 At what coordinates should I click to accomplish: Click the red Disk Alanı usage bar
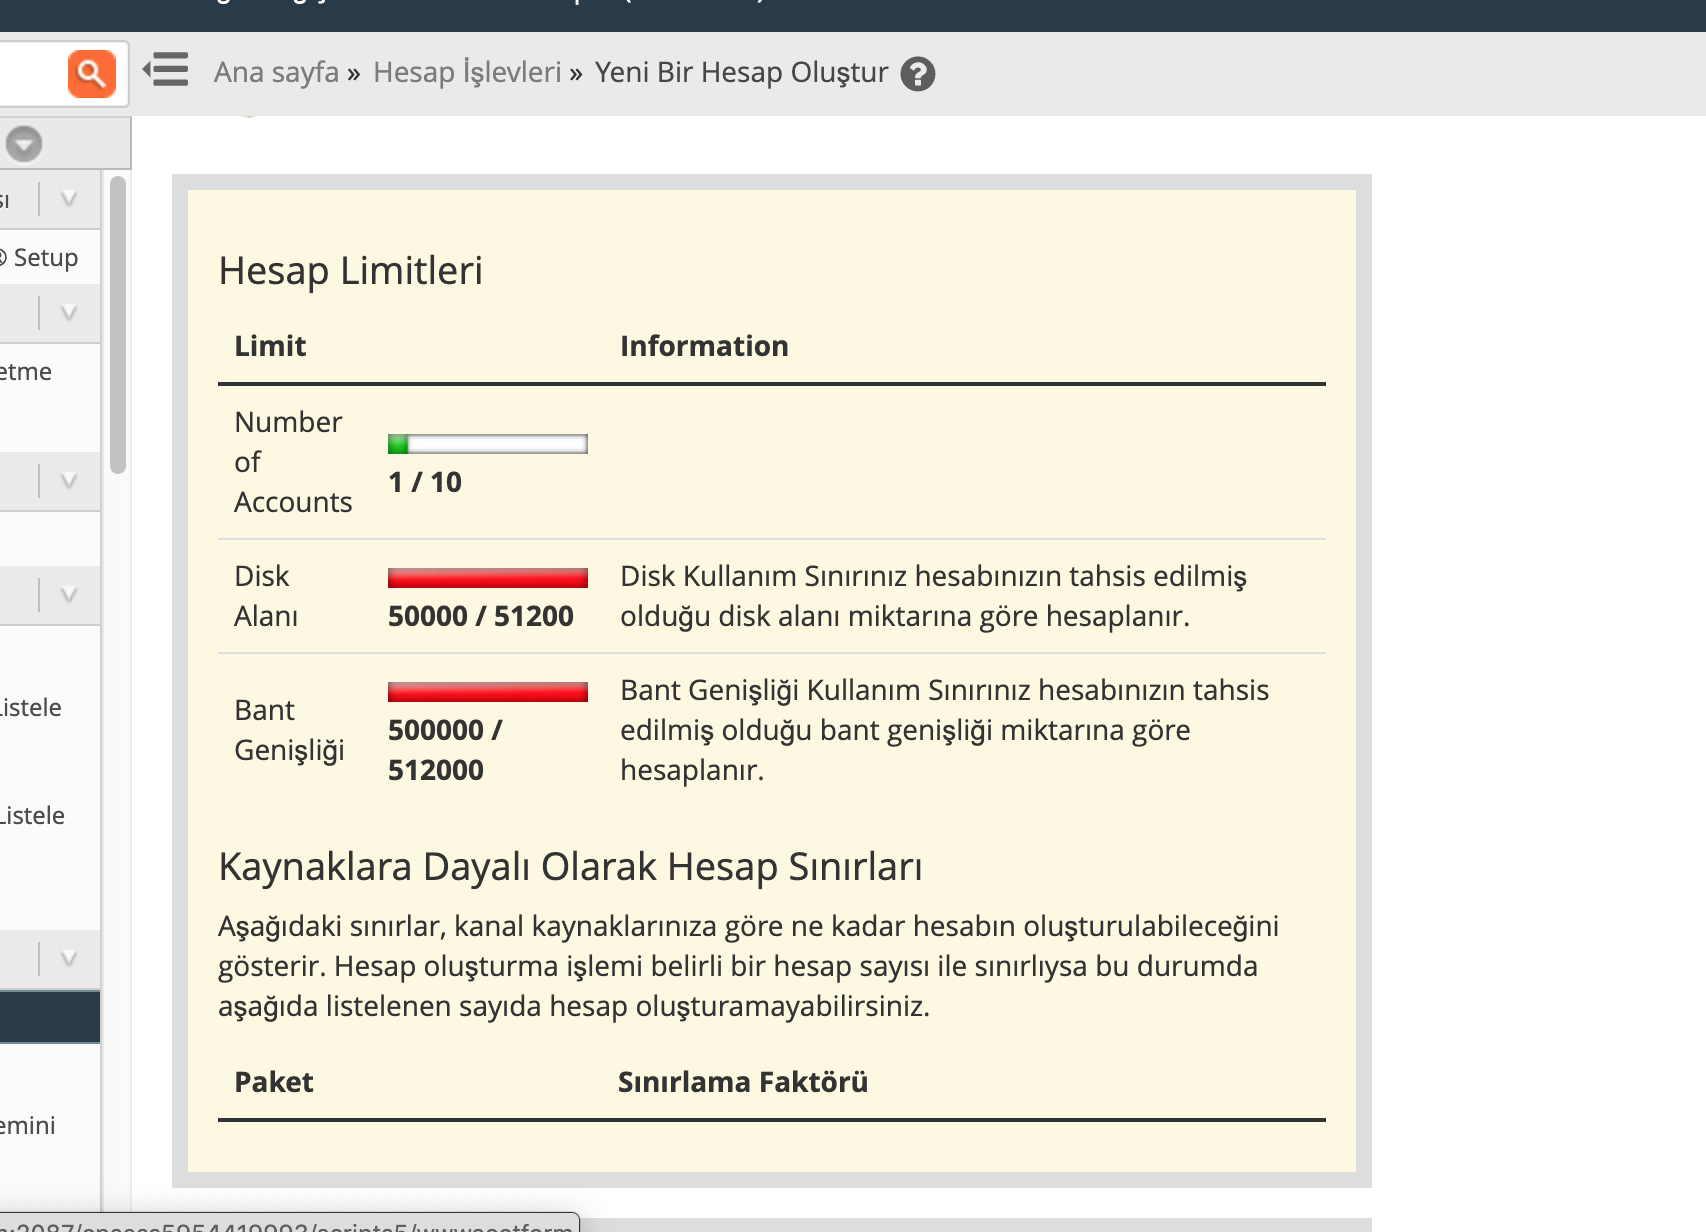click(x=487, y=578)
